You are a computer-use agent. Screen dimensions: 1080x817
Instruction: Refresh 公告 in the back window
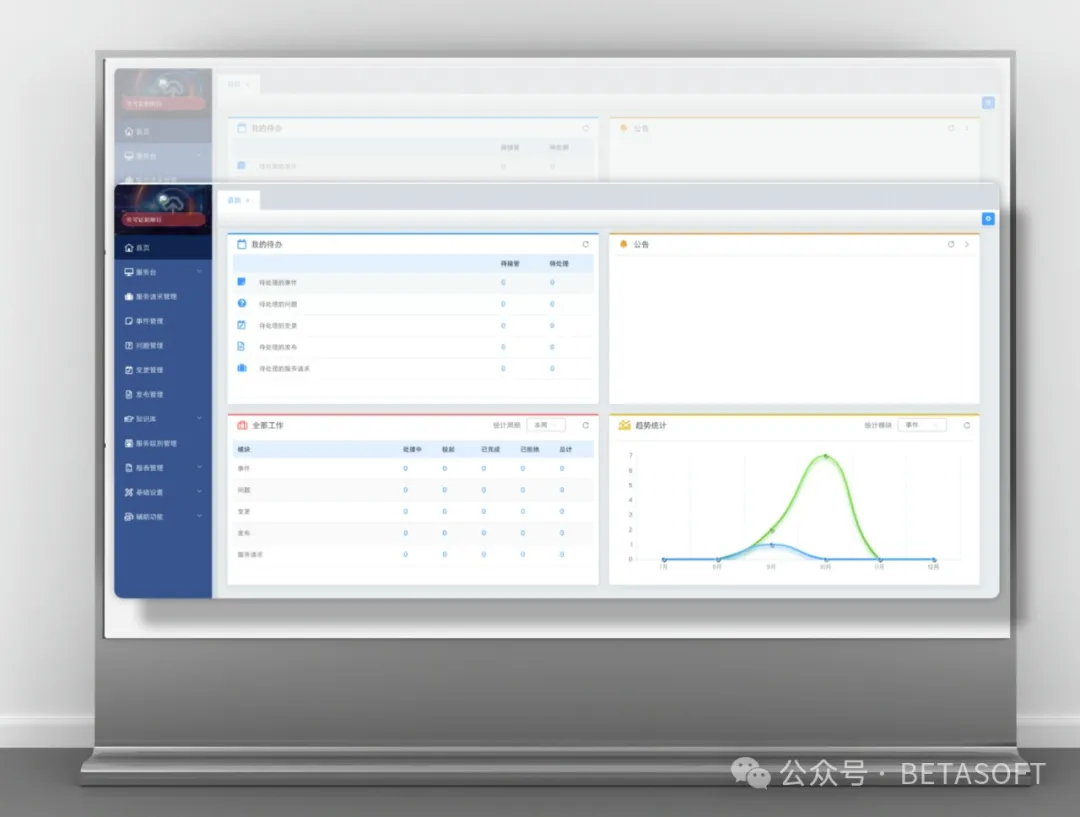tap(951, 128)
